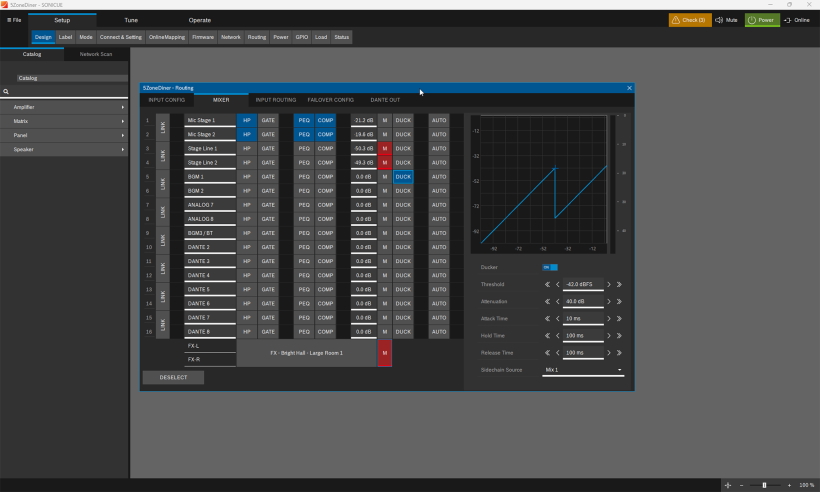The width and height of the screenshot is (820, 492).
Task: Click Attack Time single-left arrow
Action: [x=557, y=318]
